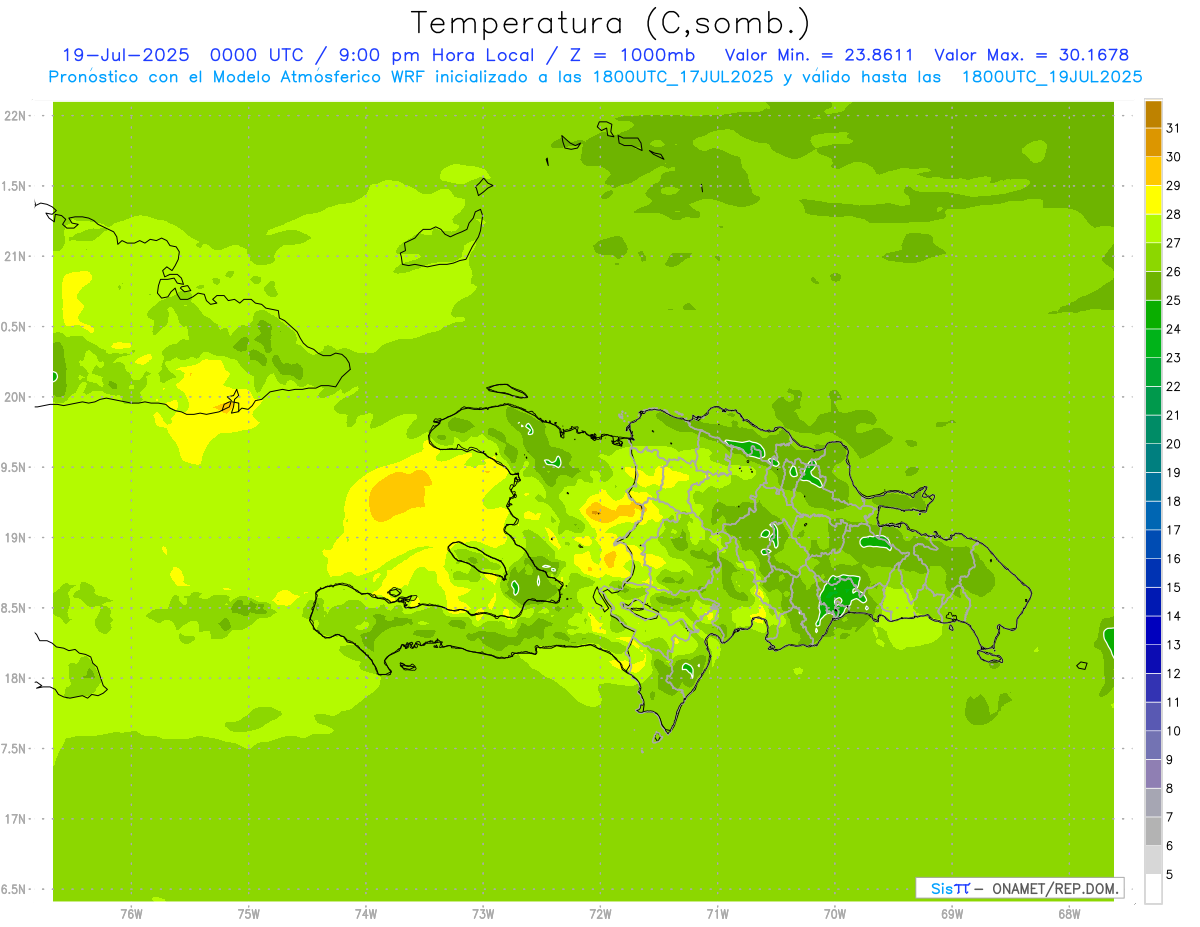
Task: Click the green legend swatch between 24 and 25
Action: [1153, 315]
